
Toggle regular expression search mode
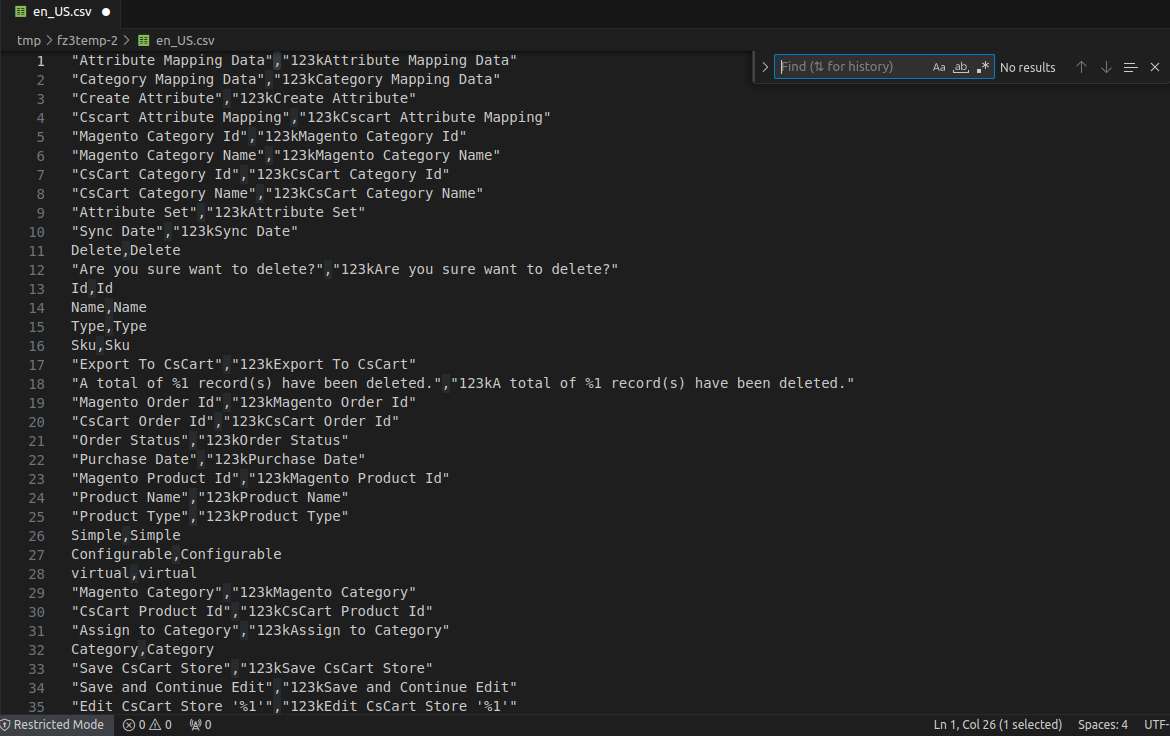[982, 66]
